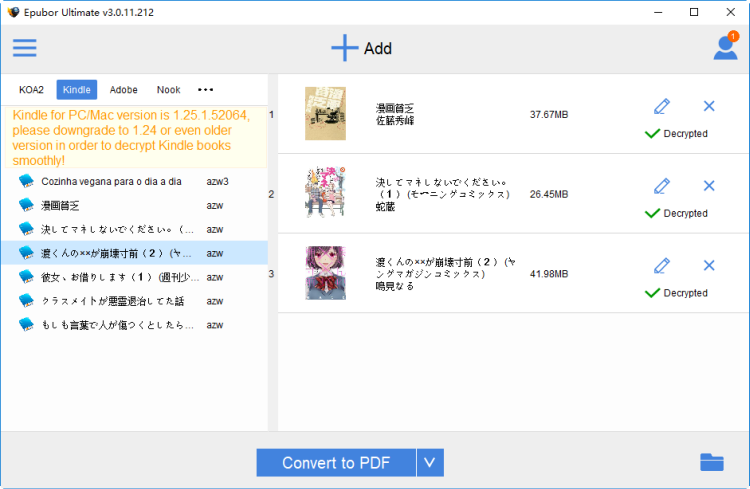The height and width of the screenshot is (489, 750).
Task: Switch to the Adobe tab
Action: pos(123,89)
